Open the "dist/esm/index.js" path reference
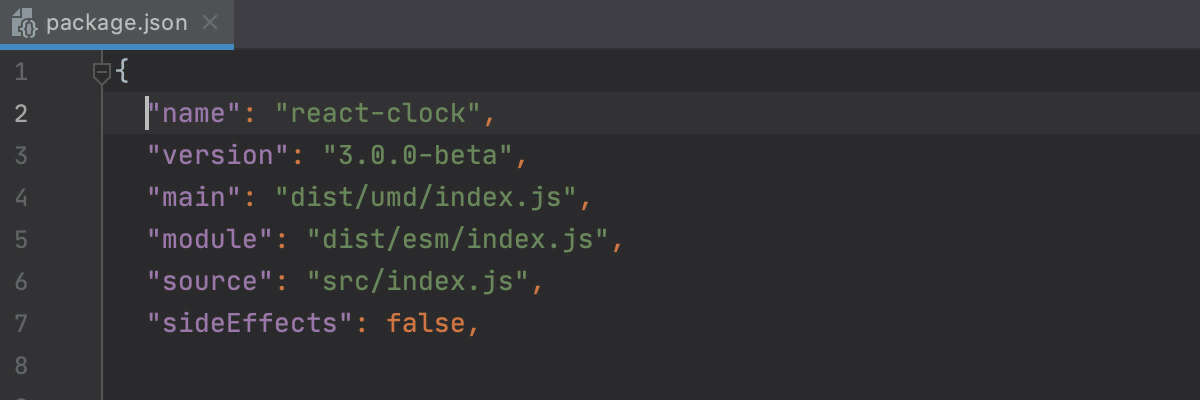 [458, 239]
